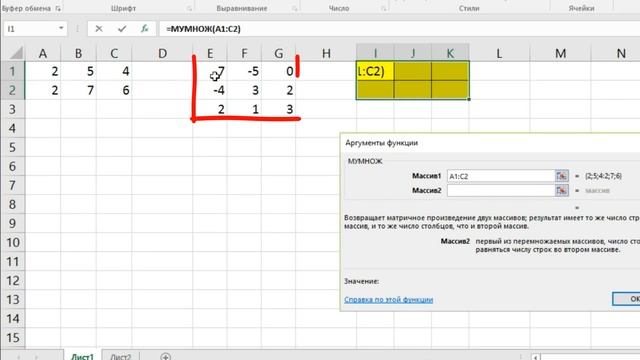Screen dimensions: 640x360
Task: Click cell C1 containing 4
Action: (x=114, y=71)
